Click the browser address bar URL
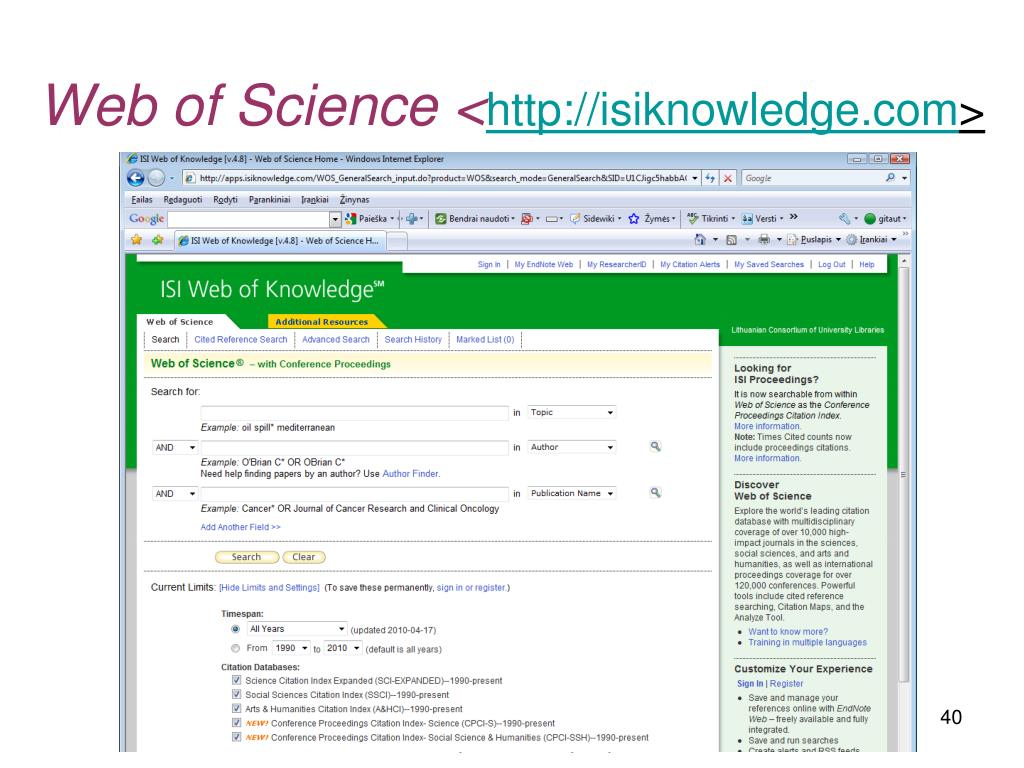Viewport: 1024px width, 768px height. 443,178
